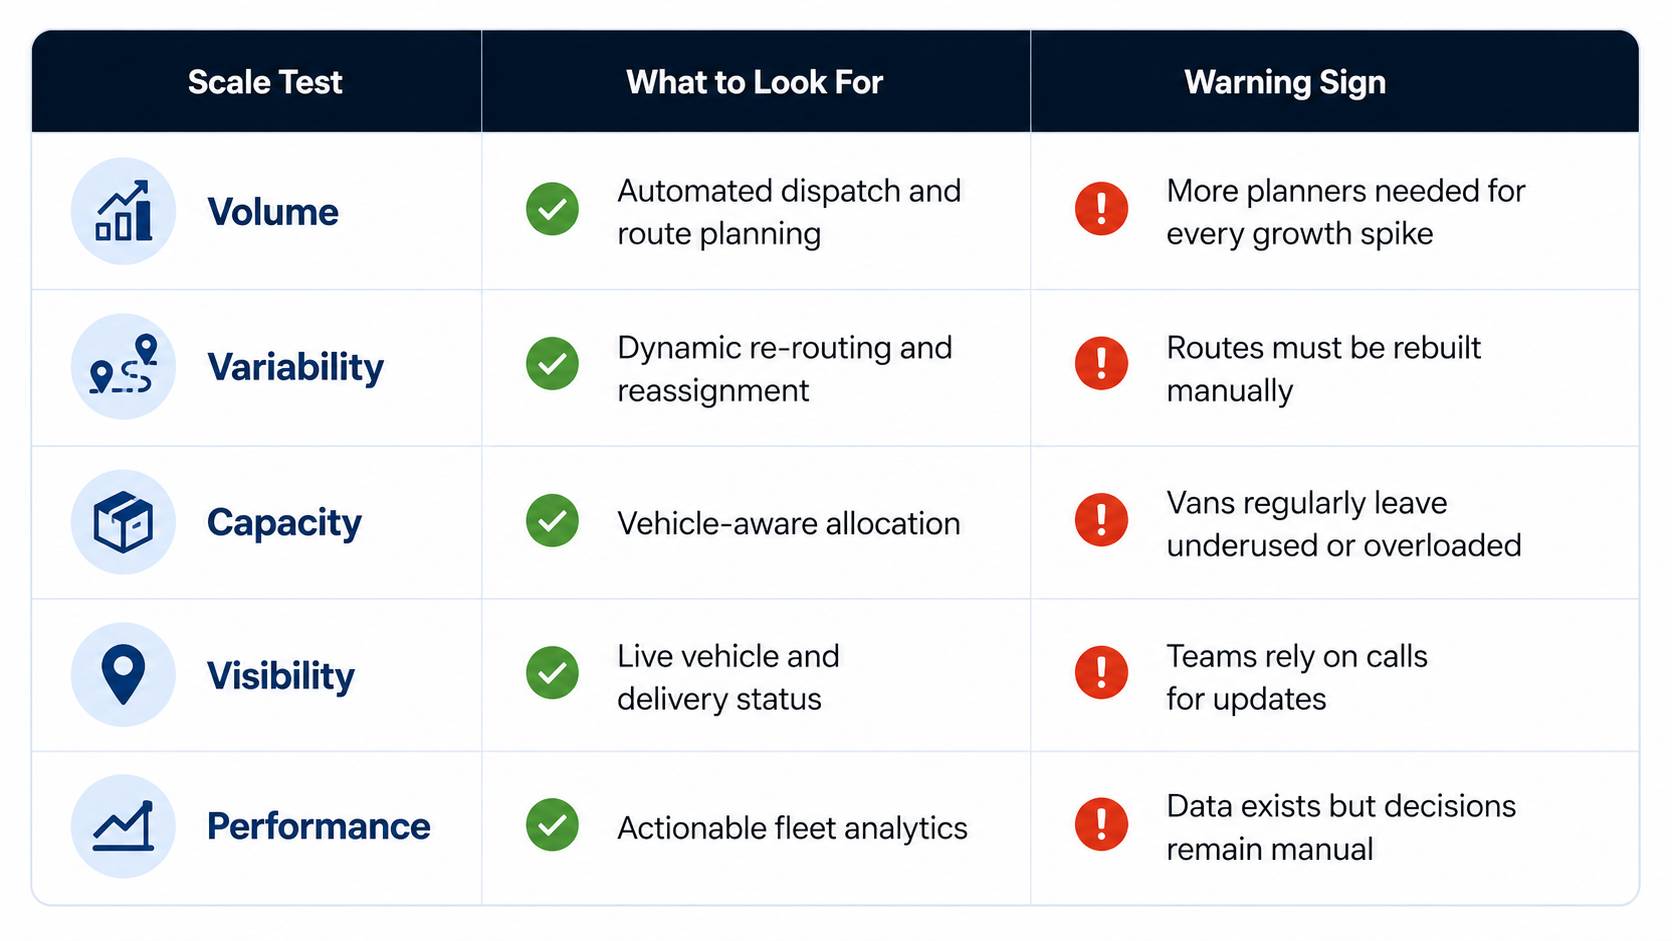Click green checkmark beside Automated dispatch
The image size is (1672, 941).
(x=552, y=209)
